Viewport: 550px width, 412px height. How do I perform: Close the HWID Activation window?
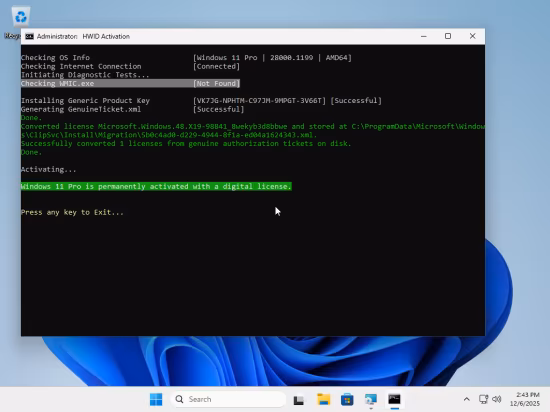(x=472, y=36)
